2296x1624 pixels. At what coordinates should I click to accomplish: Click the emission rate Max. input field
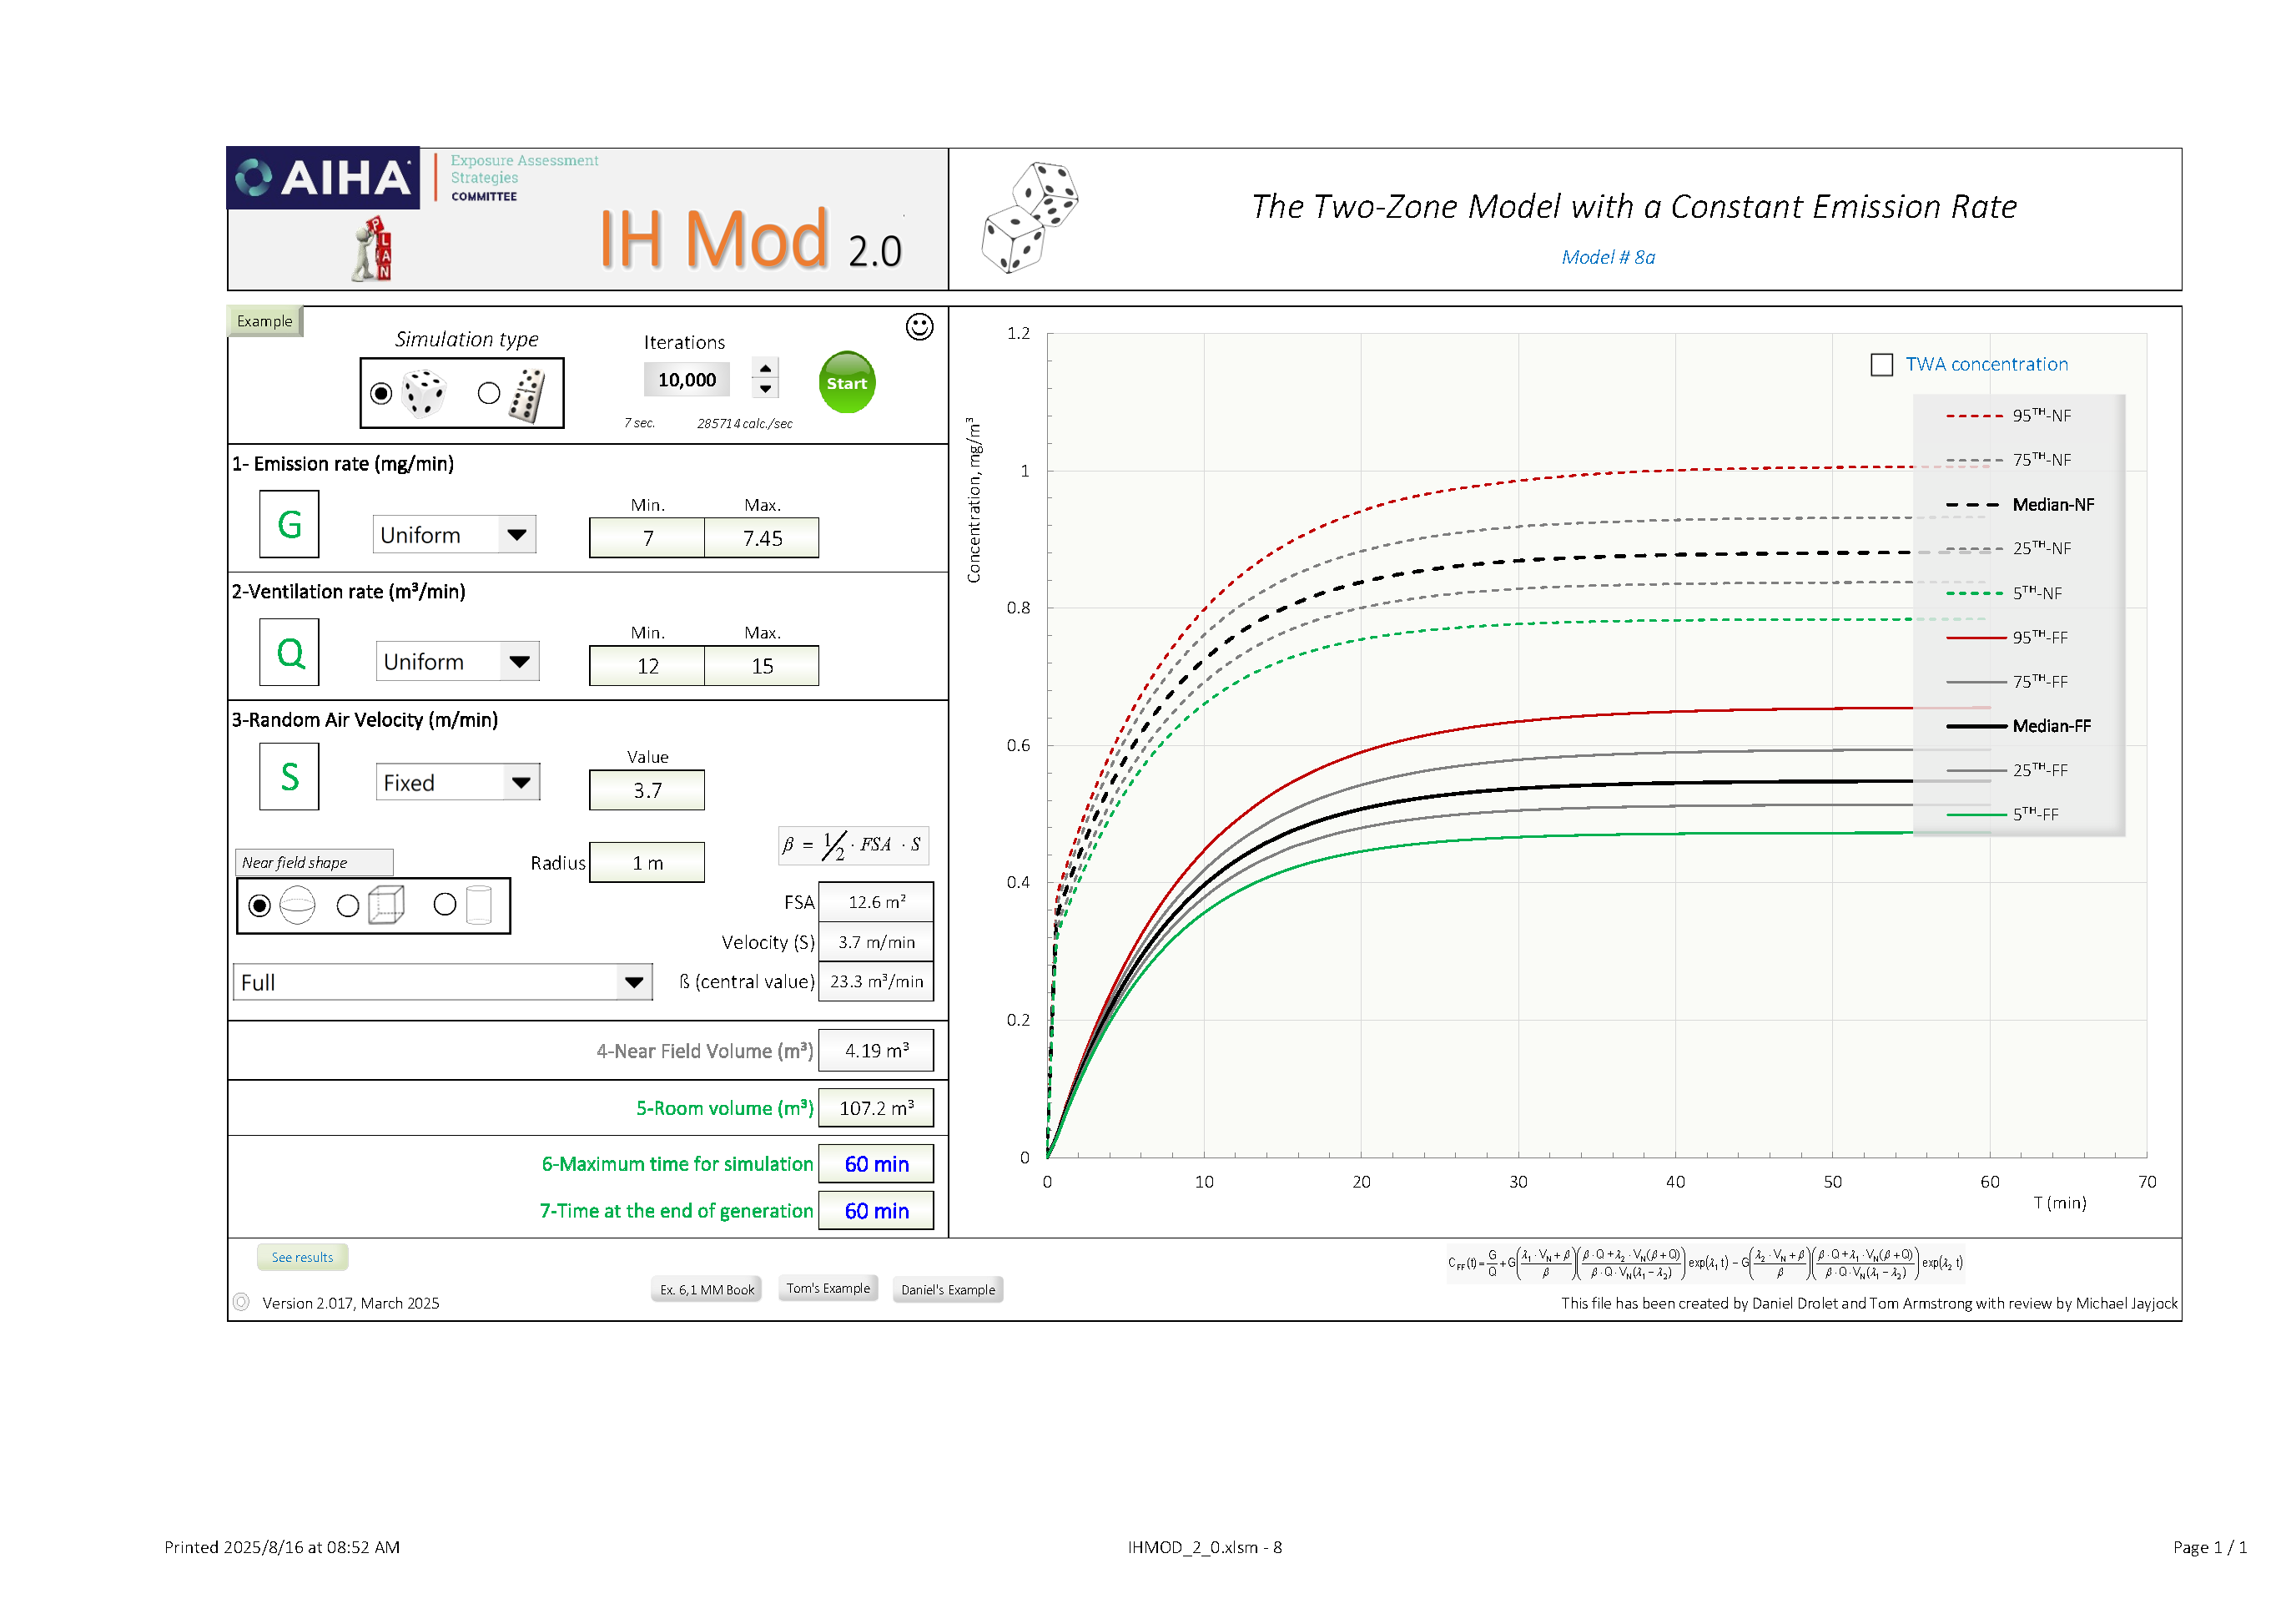762,538
